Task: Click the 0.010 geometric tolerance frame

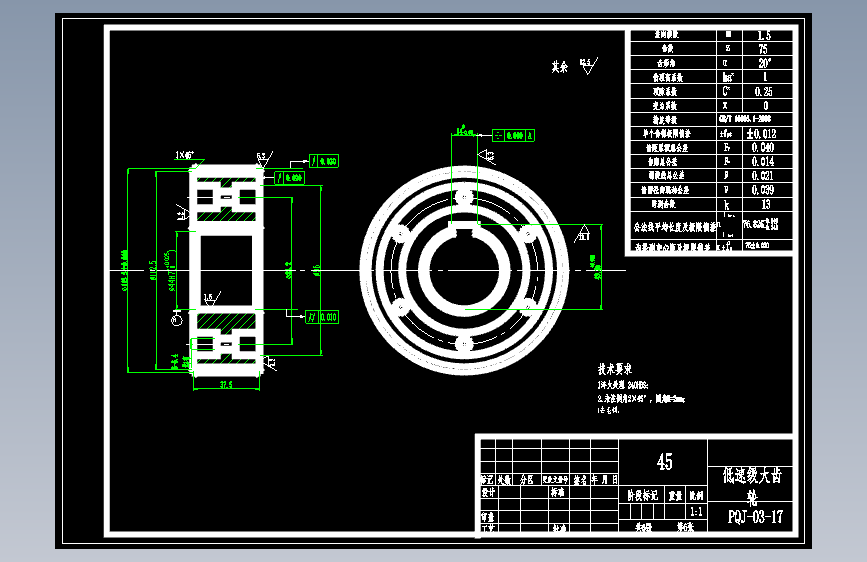Action: pyautogui.click(x=322, y=317)
